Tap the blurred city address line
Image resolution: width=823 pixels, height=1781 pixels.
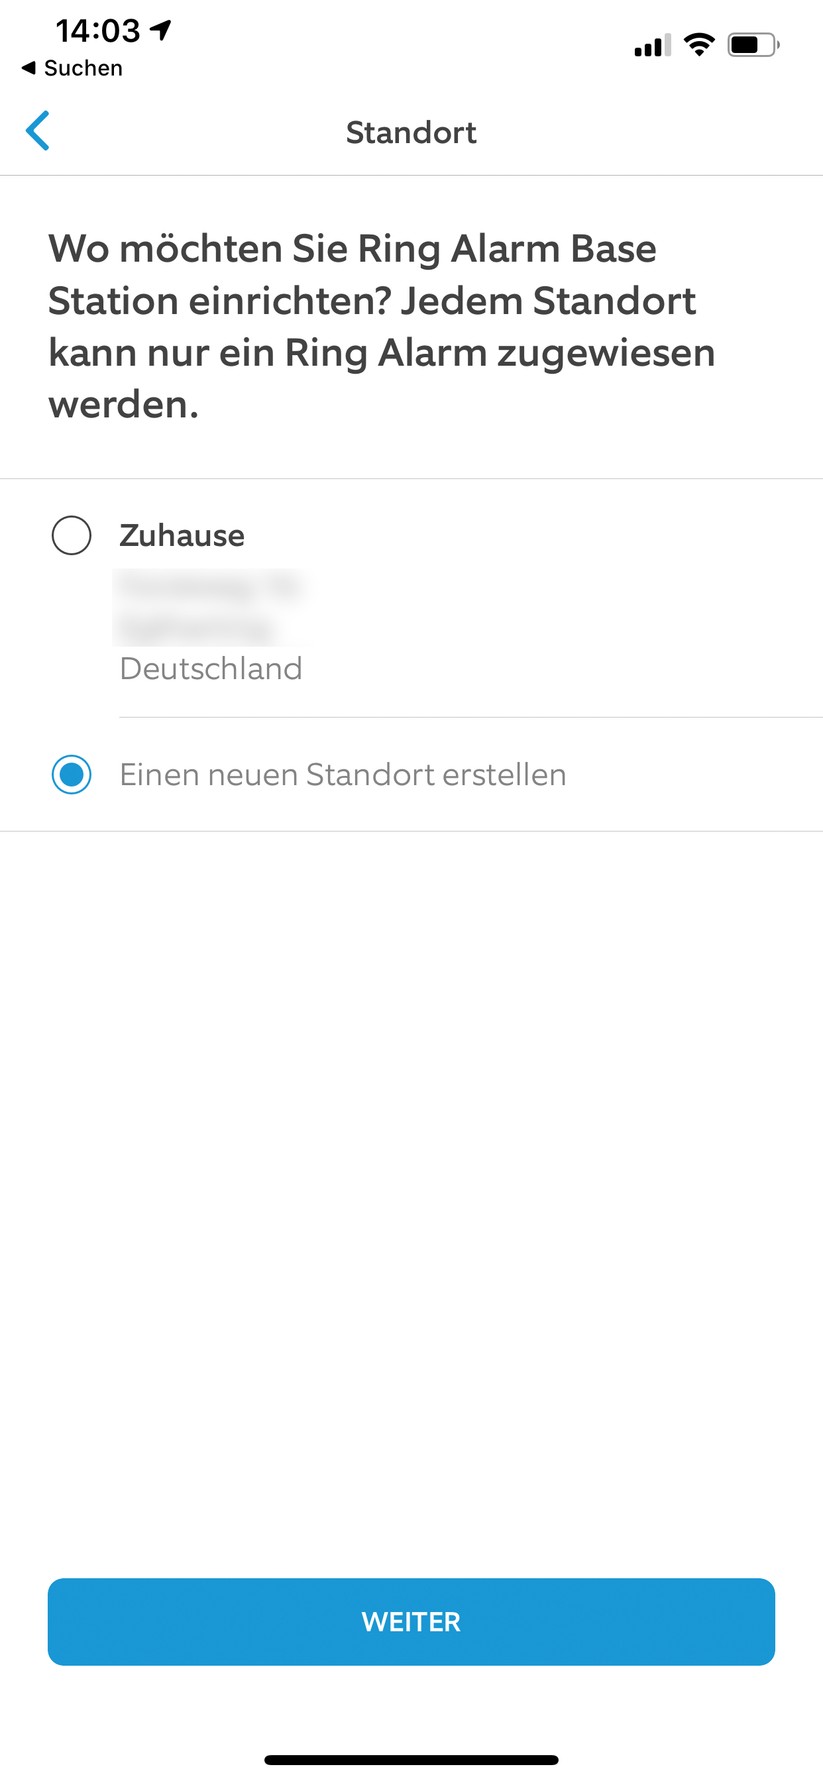coord(196,628)
